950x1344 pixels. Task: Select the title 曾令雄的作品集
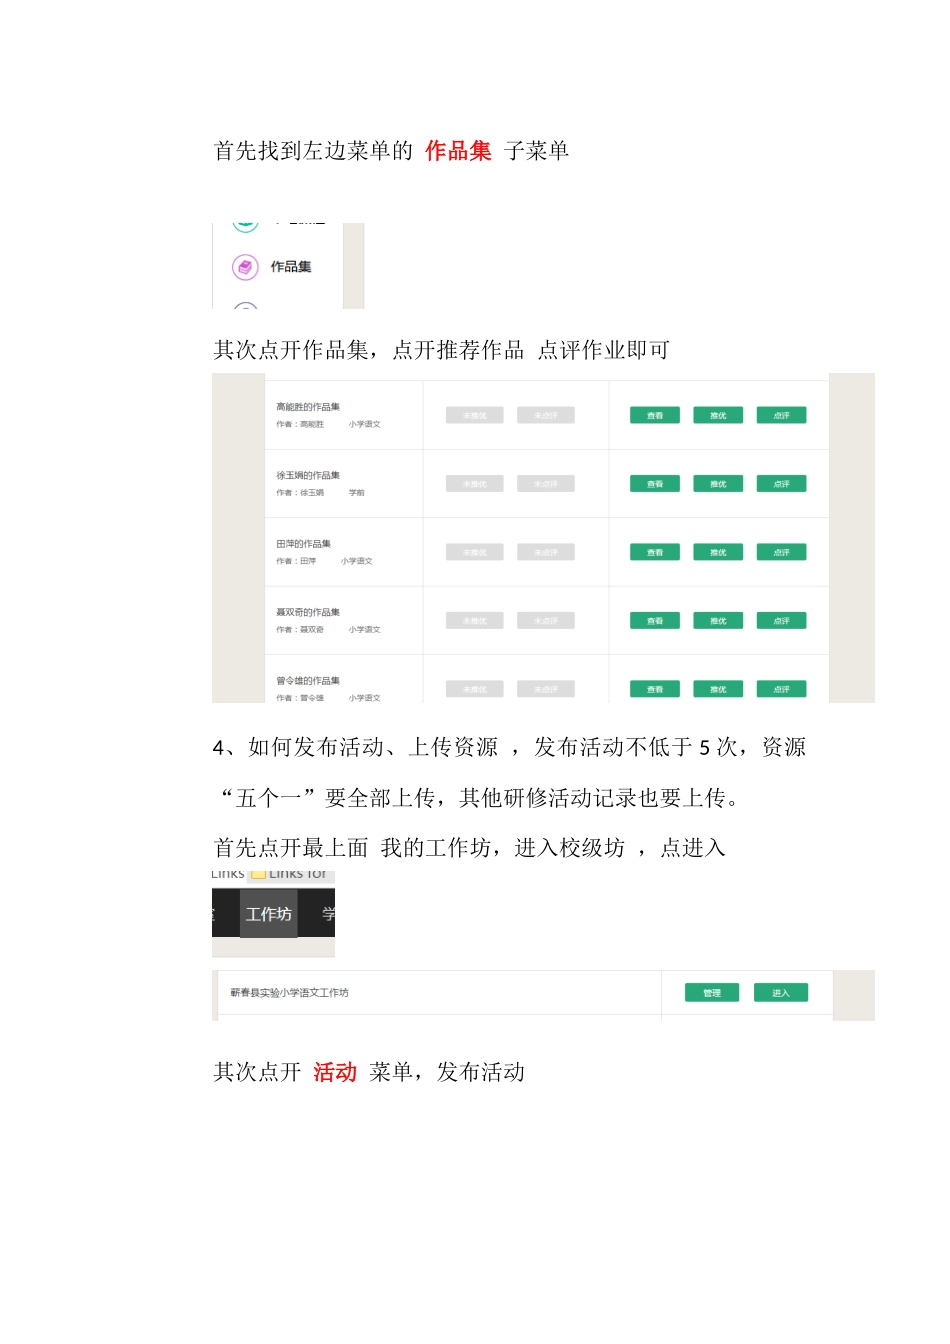click(x=308, y=681)
